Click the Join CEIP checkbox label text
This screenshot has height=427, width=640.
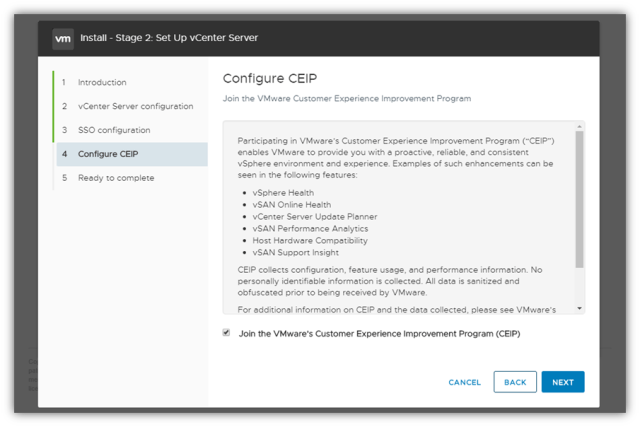[379, 333]
